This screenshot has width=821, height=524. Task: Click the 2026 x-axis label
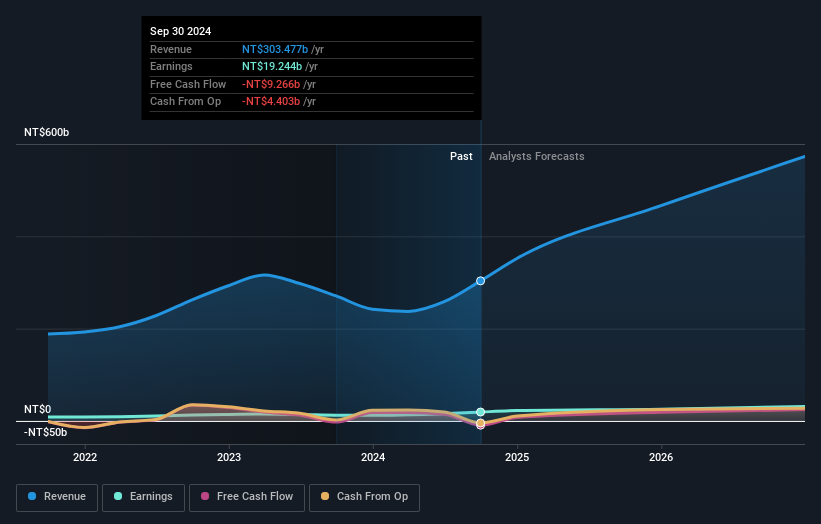pos(661,458)
